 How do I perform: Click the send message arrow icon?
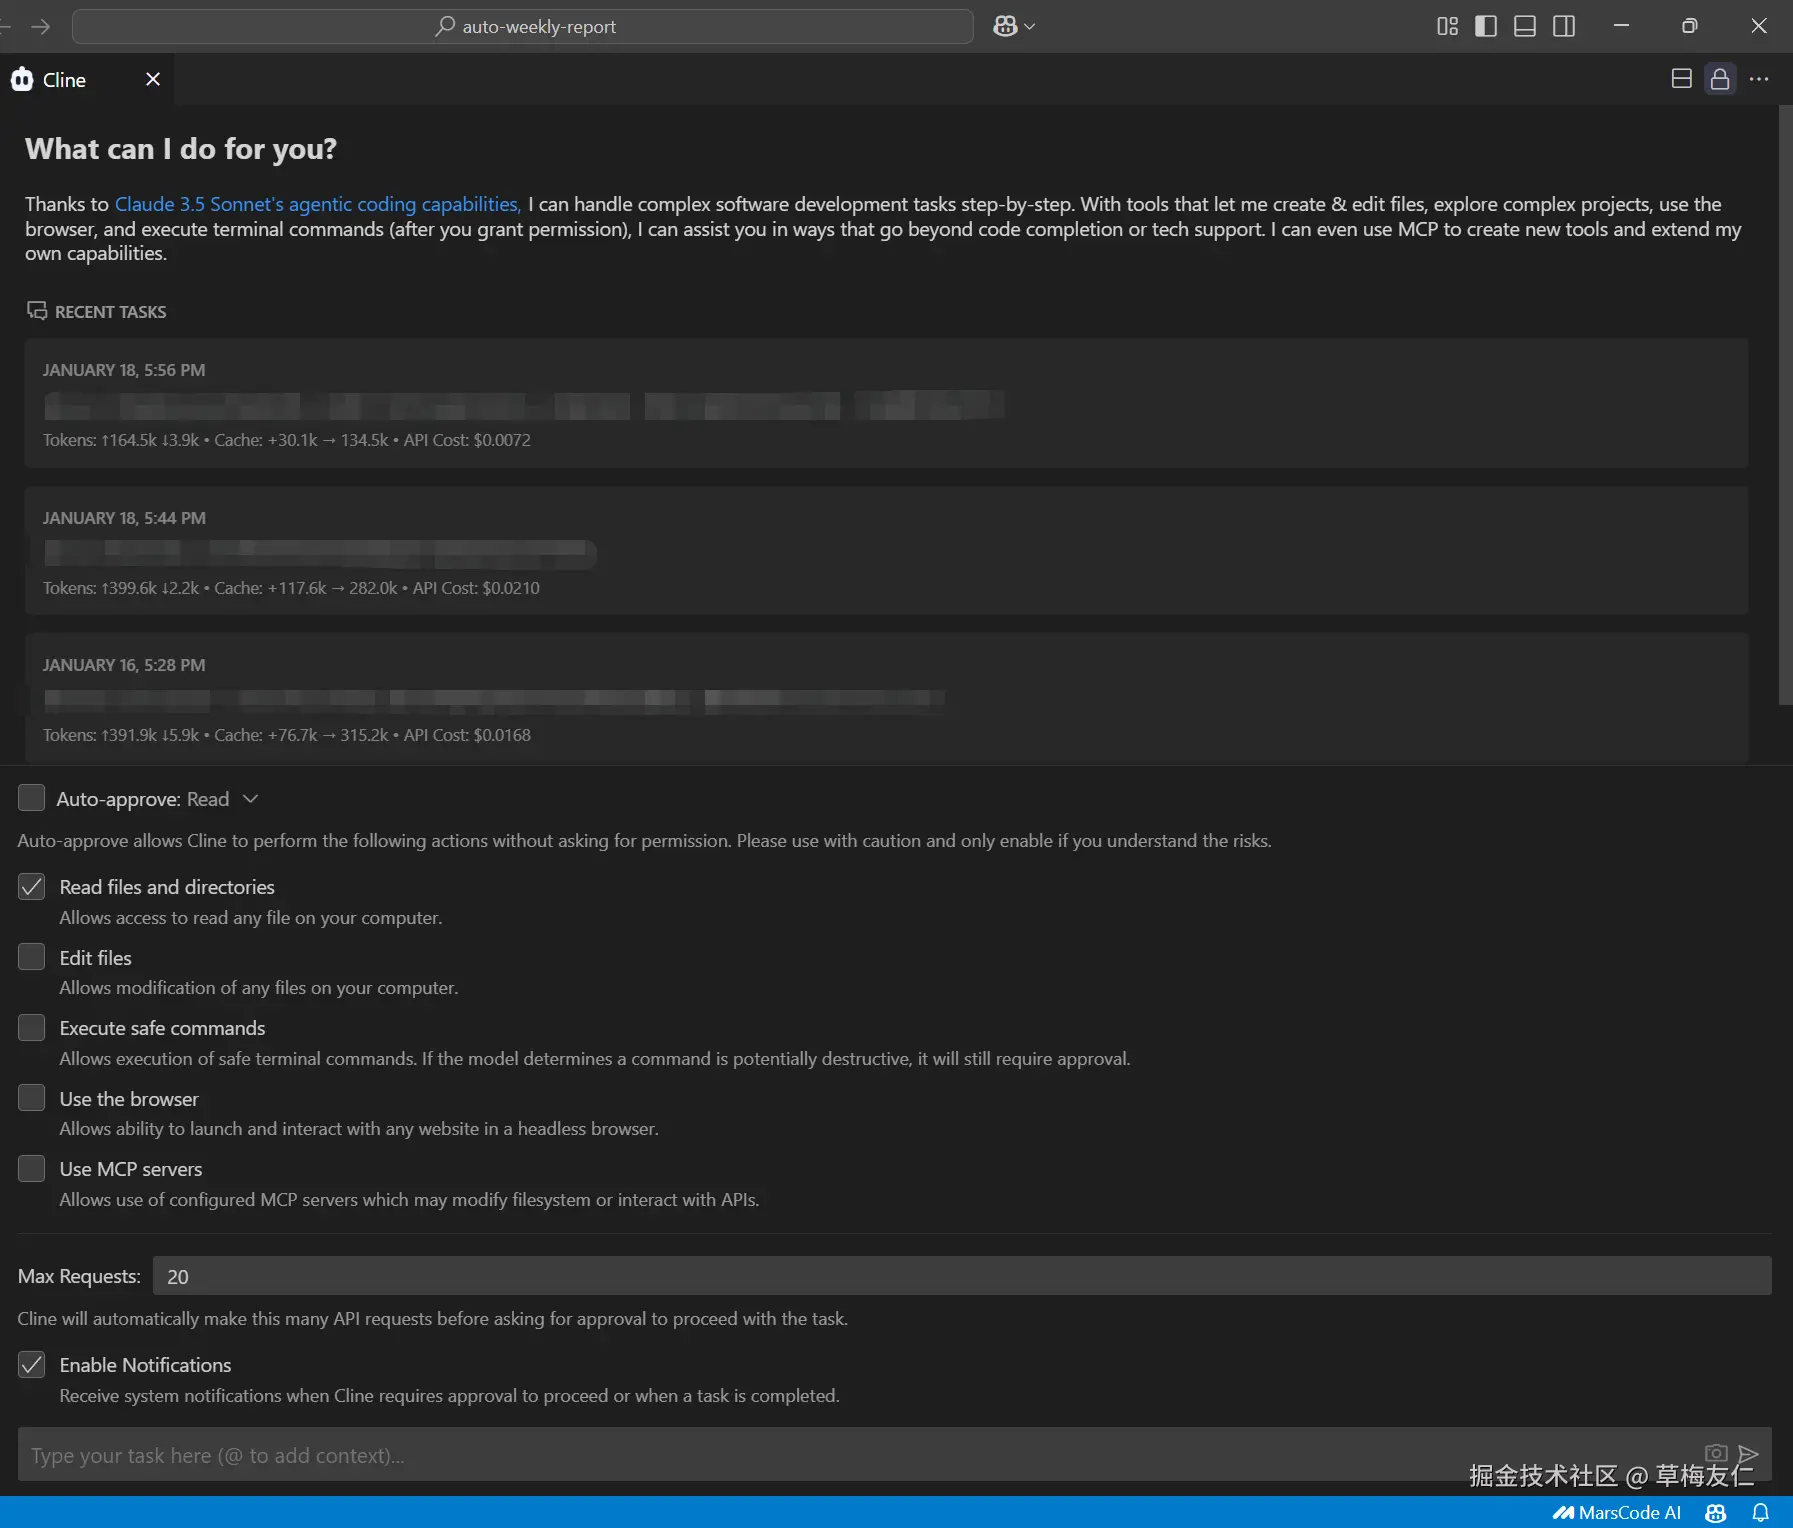pyautogui.click(x=1748, y=1453)
